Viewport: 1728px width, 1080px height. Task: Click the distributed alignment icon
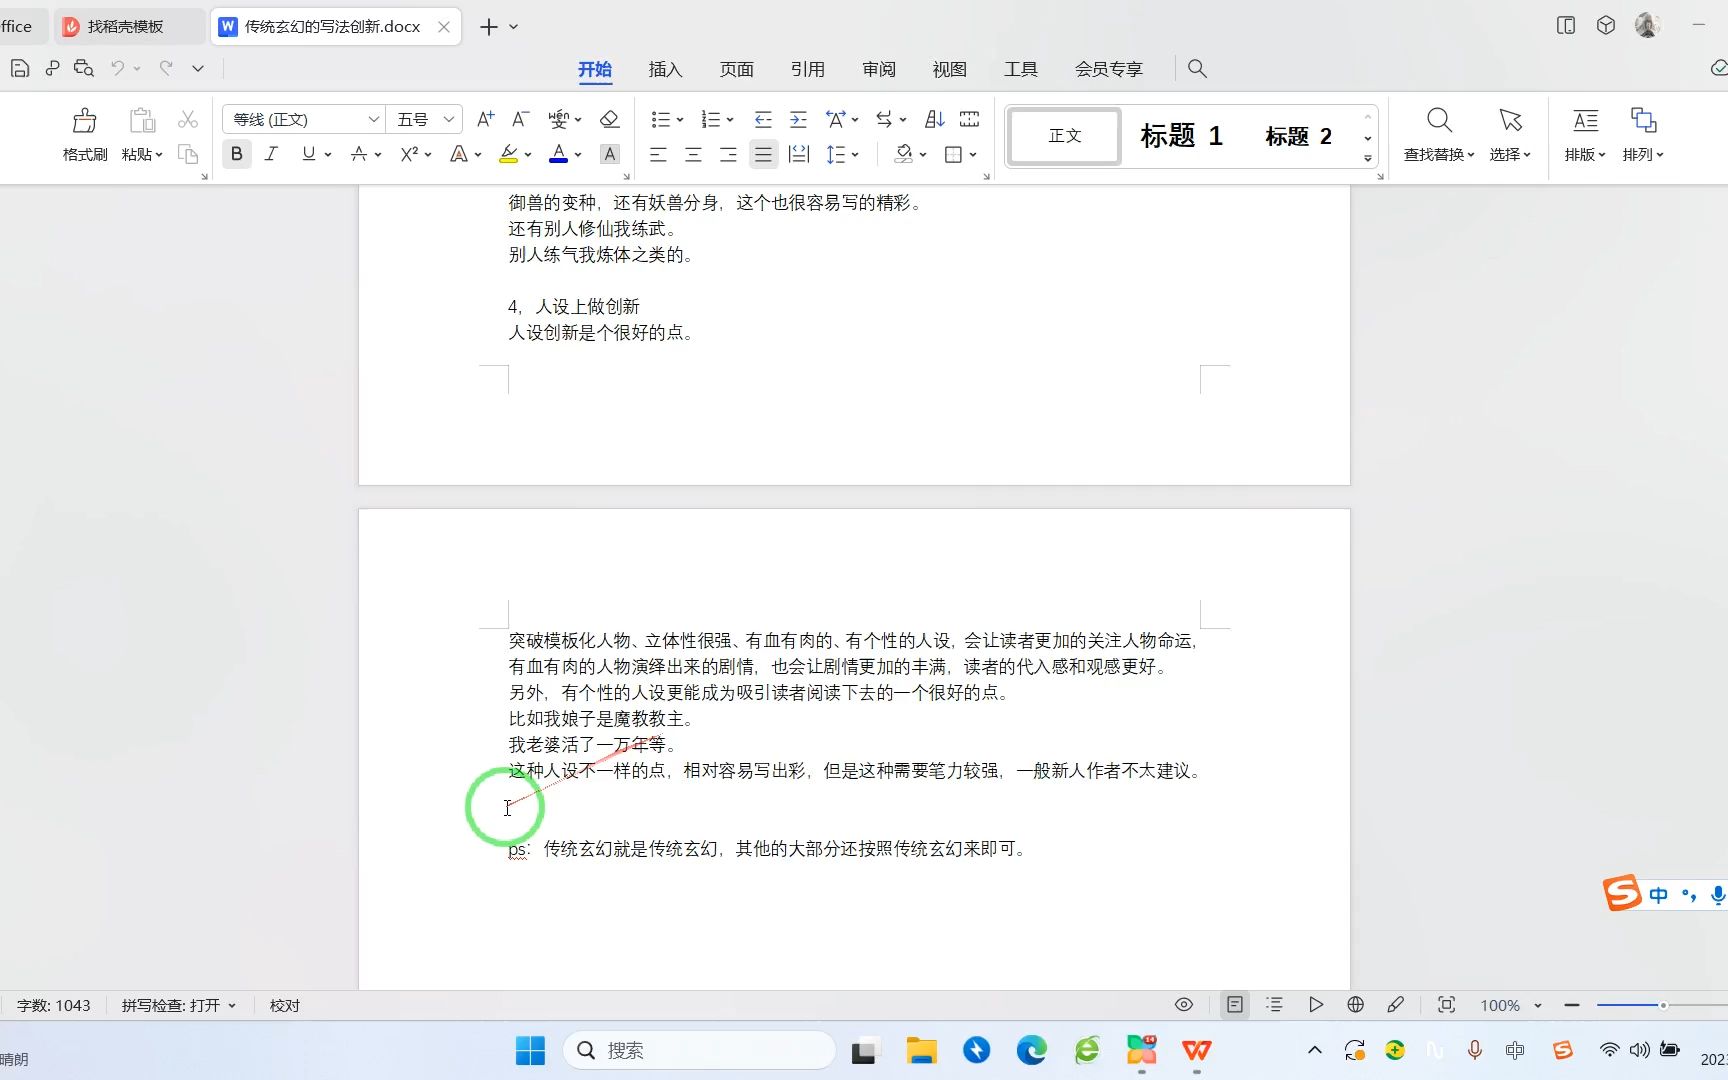(798, 154)
